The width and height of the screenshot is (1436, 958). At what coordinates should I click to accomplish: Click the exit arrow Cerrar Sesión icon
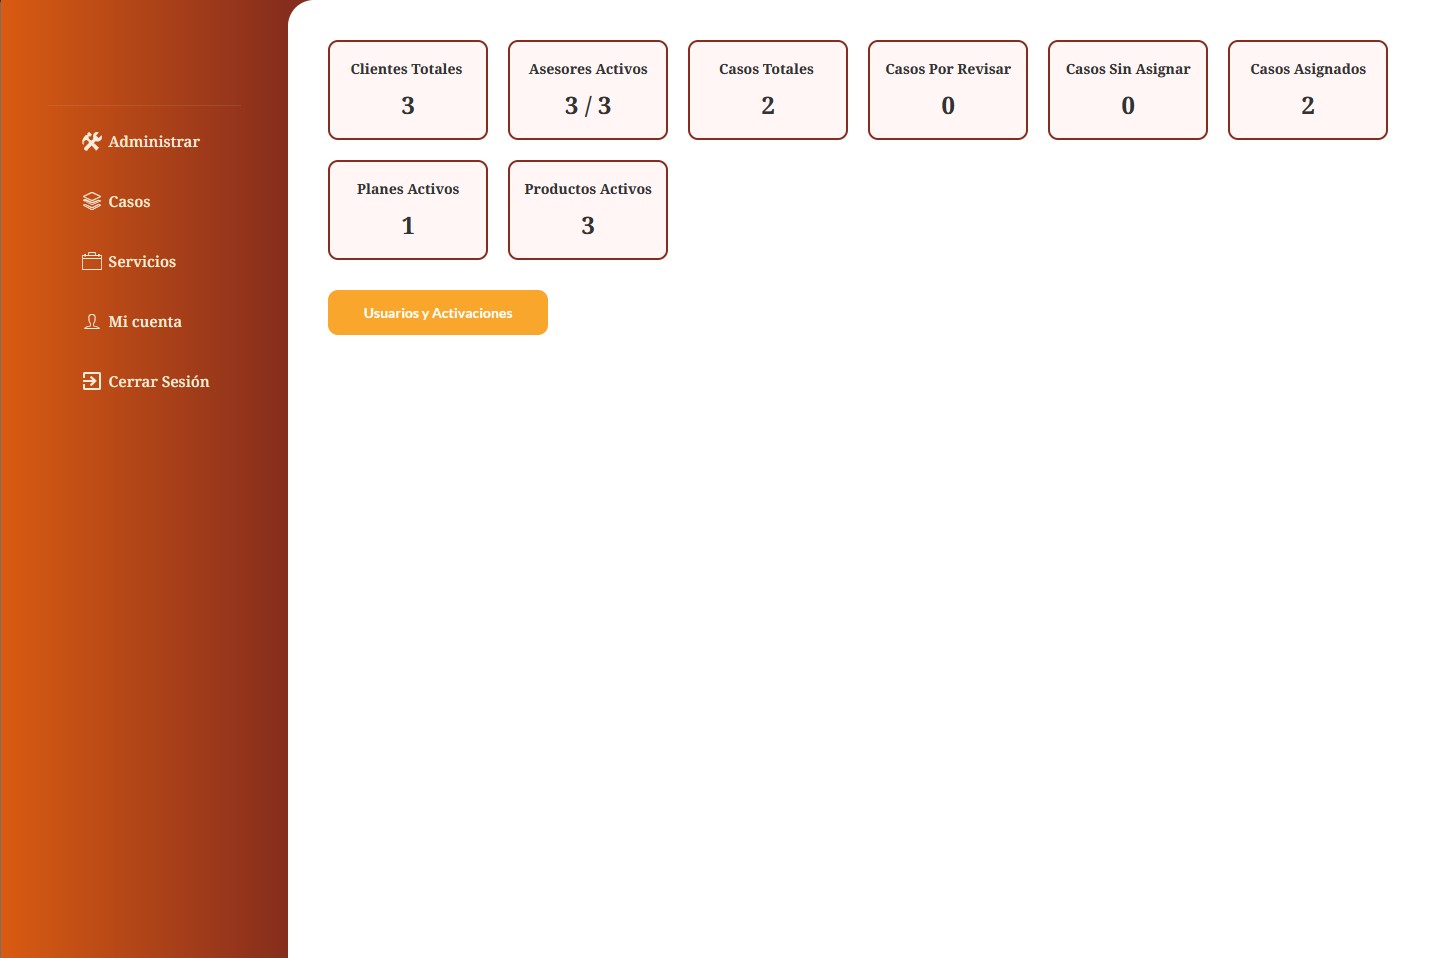point(91,382)
